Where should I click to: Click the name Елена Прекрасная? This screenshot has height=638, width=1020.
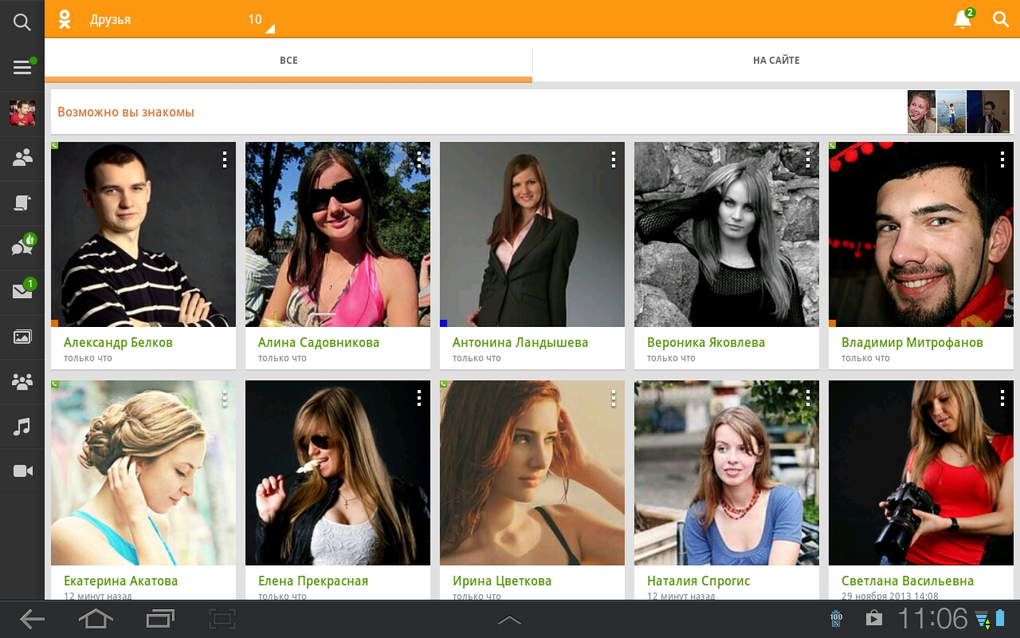tap(313, 581)
